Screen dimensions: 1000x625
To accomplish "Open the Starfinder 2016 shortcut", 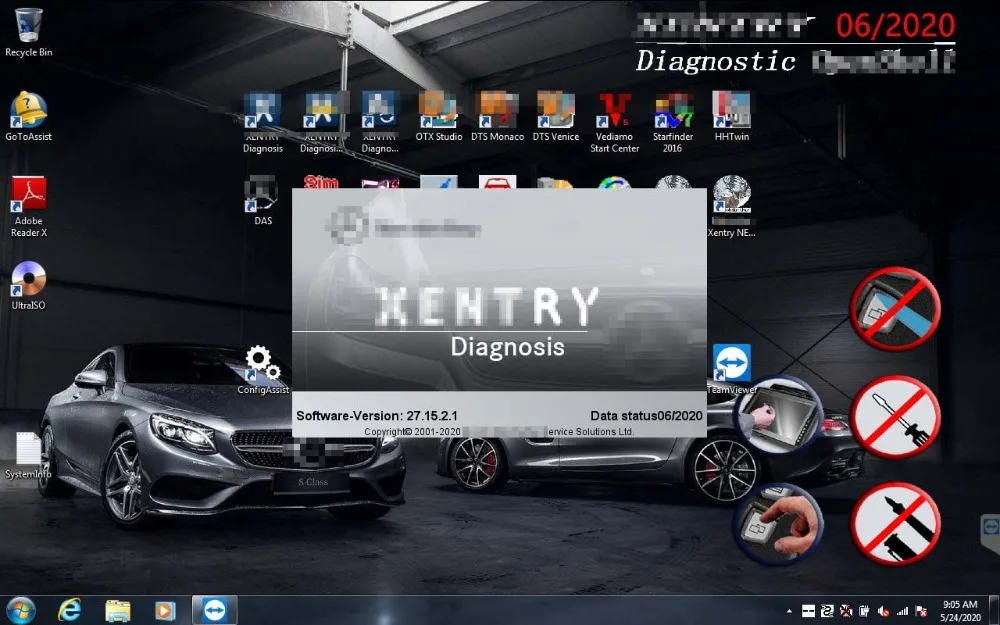I will [x=673, y=122].
